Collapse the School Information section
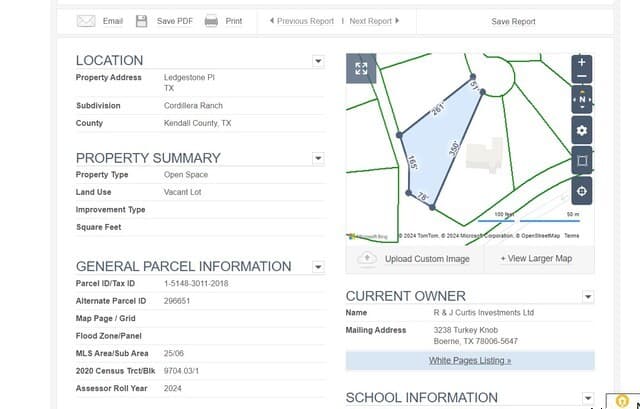 [588, 398]
